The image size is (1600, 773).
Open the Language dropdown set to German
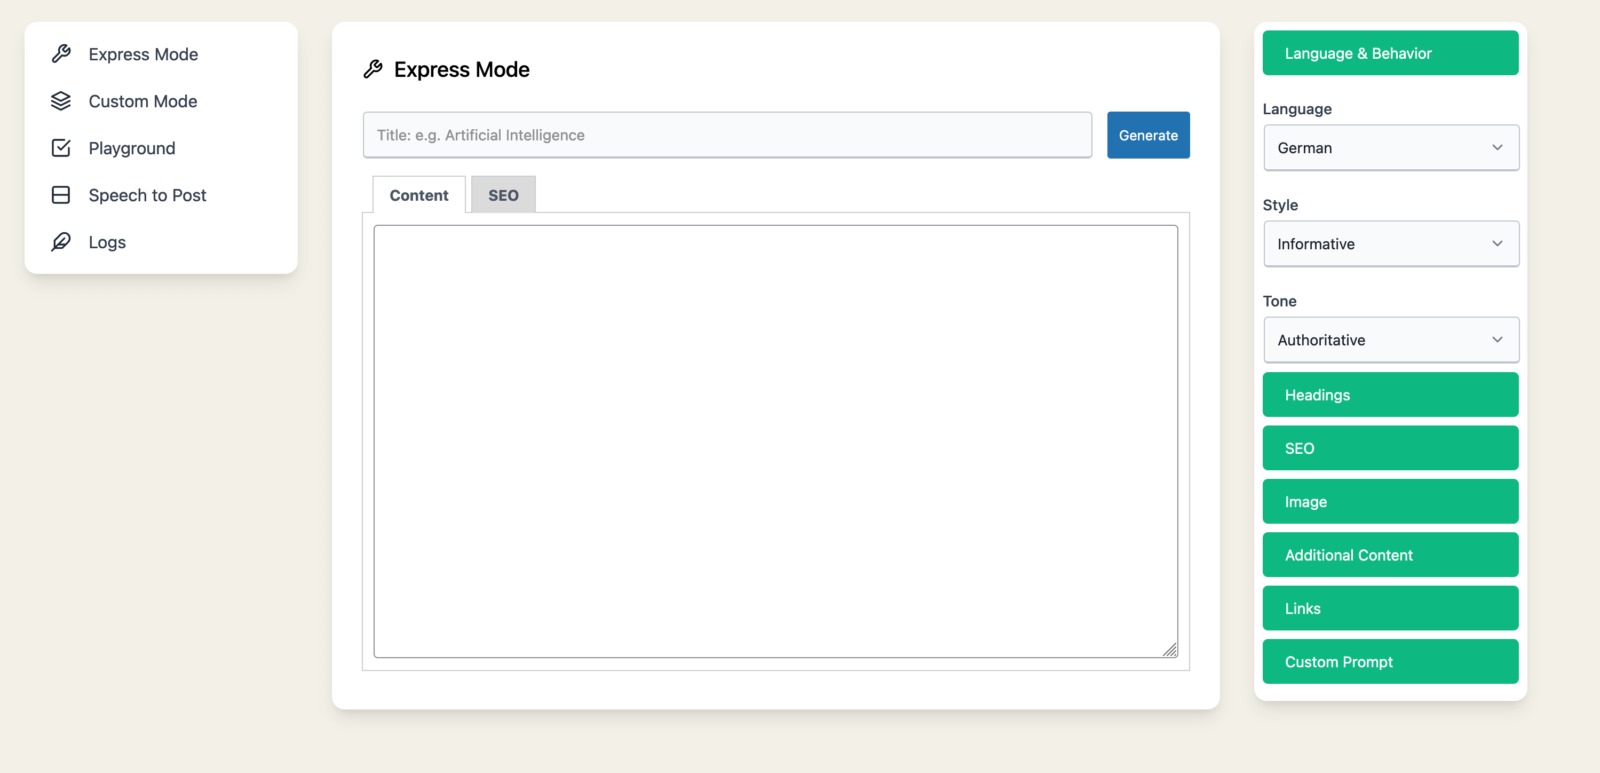[x=1390, y=148]
